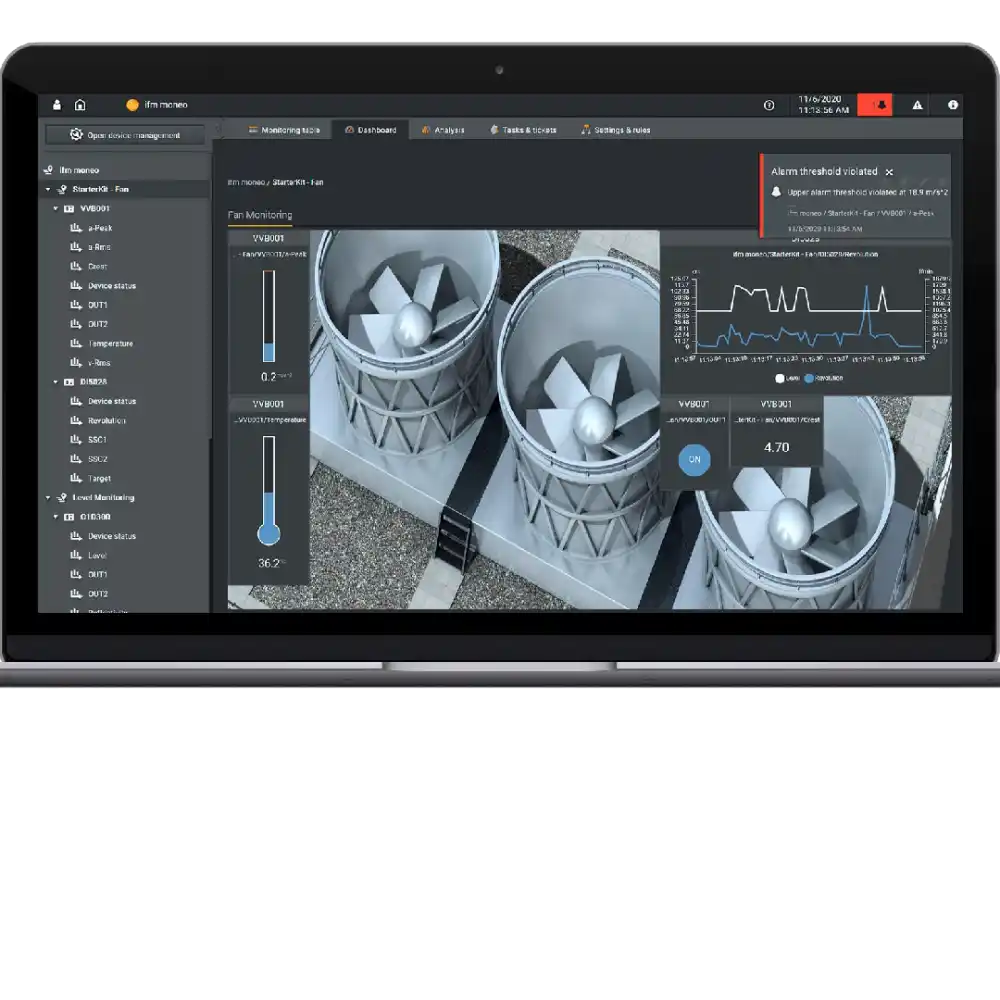The image size is (1000, 1000).
Task: Open the info circle icon in the top-right corner
Action: pos(953,105)
